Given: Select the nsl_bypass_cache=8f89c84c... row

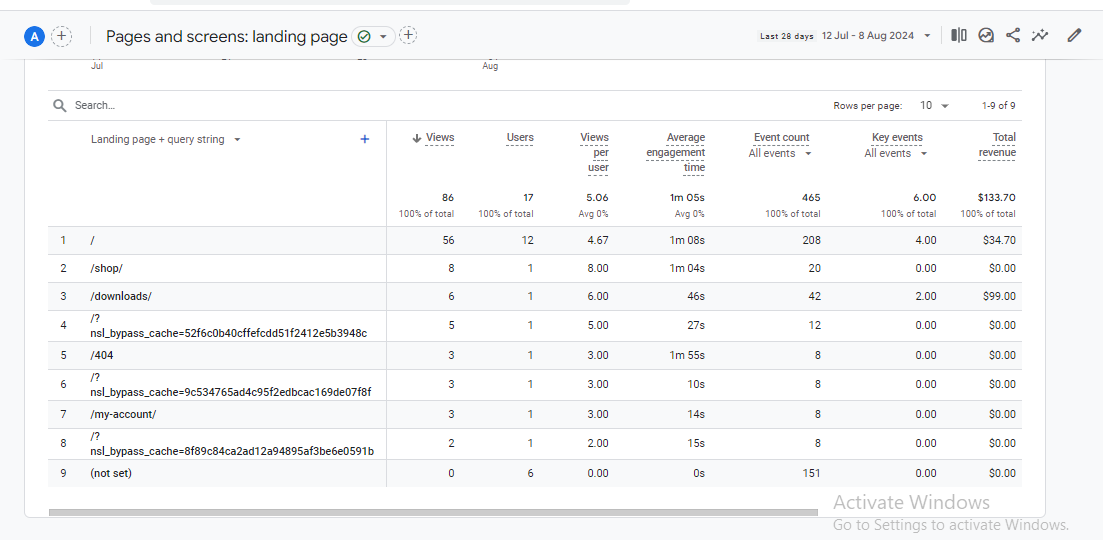Looking at the screenshot, I should tap(535, 444).
